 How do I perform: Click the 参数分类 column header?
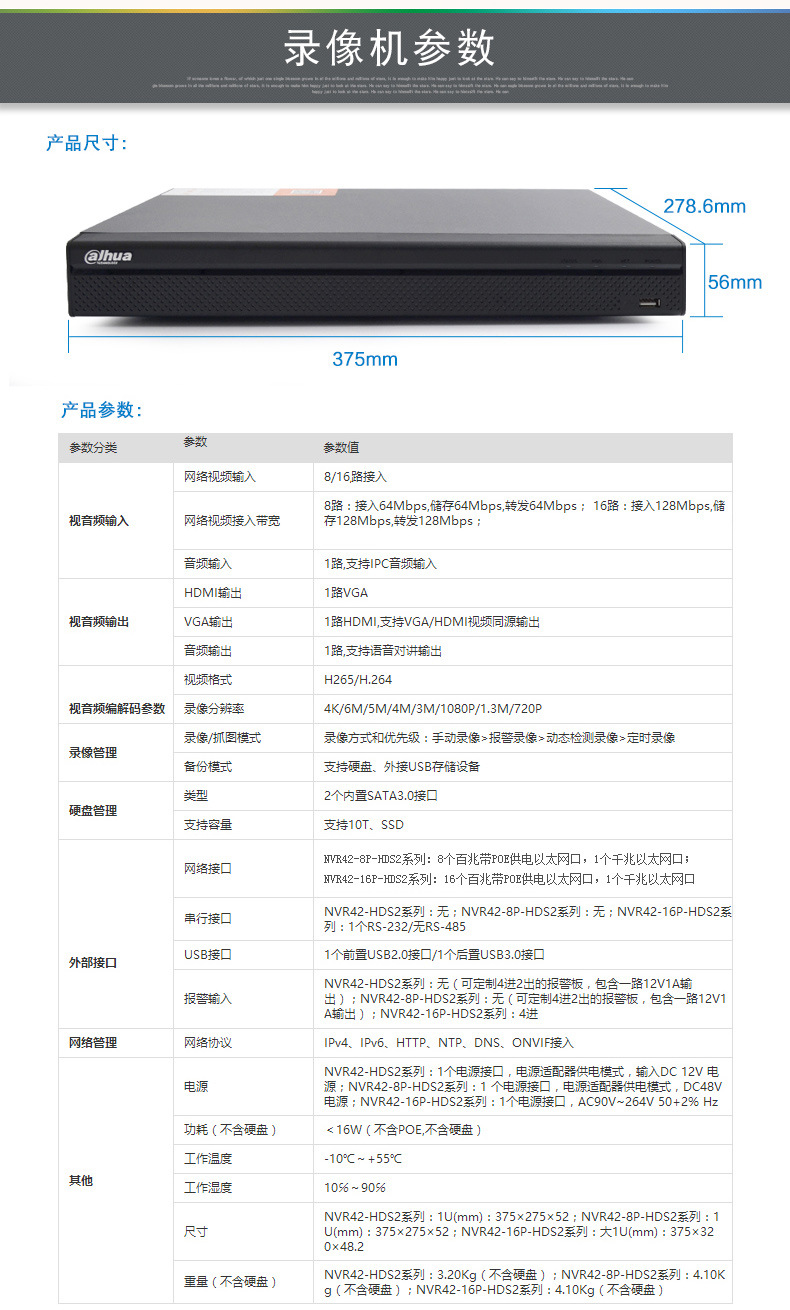tap(93, 448)
